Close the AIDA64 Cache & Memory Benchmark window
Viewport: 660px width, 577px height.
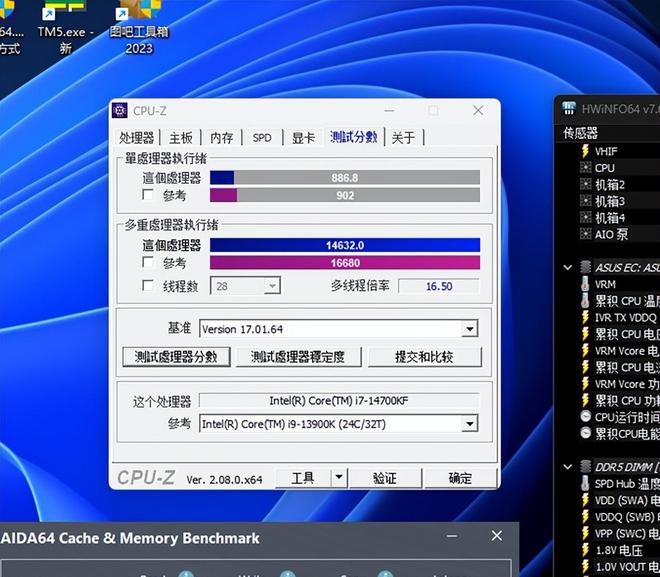pyautogui.click(x=497, y=536)
